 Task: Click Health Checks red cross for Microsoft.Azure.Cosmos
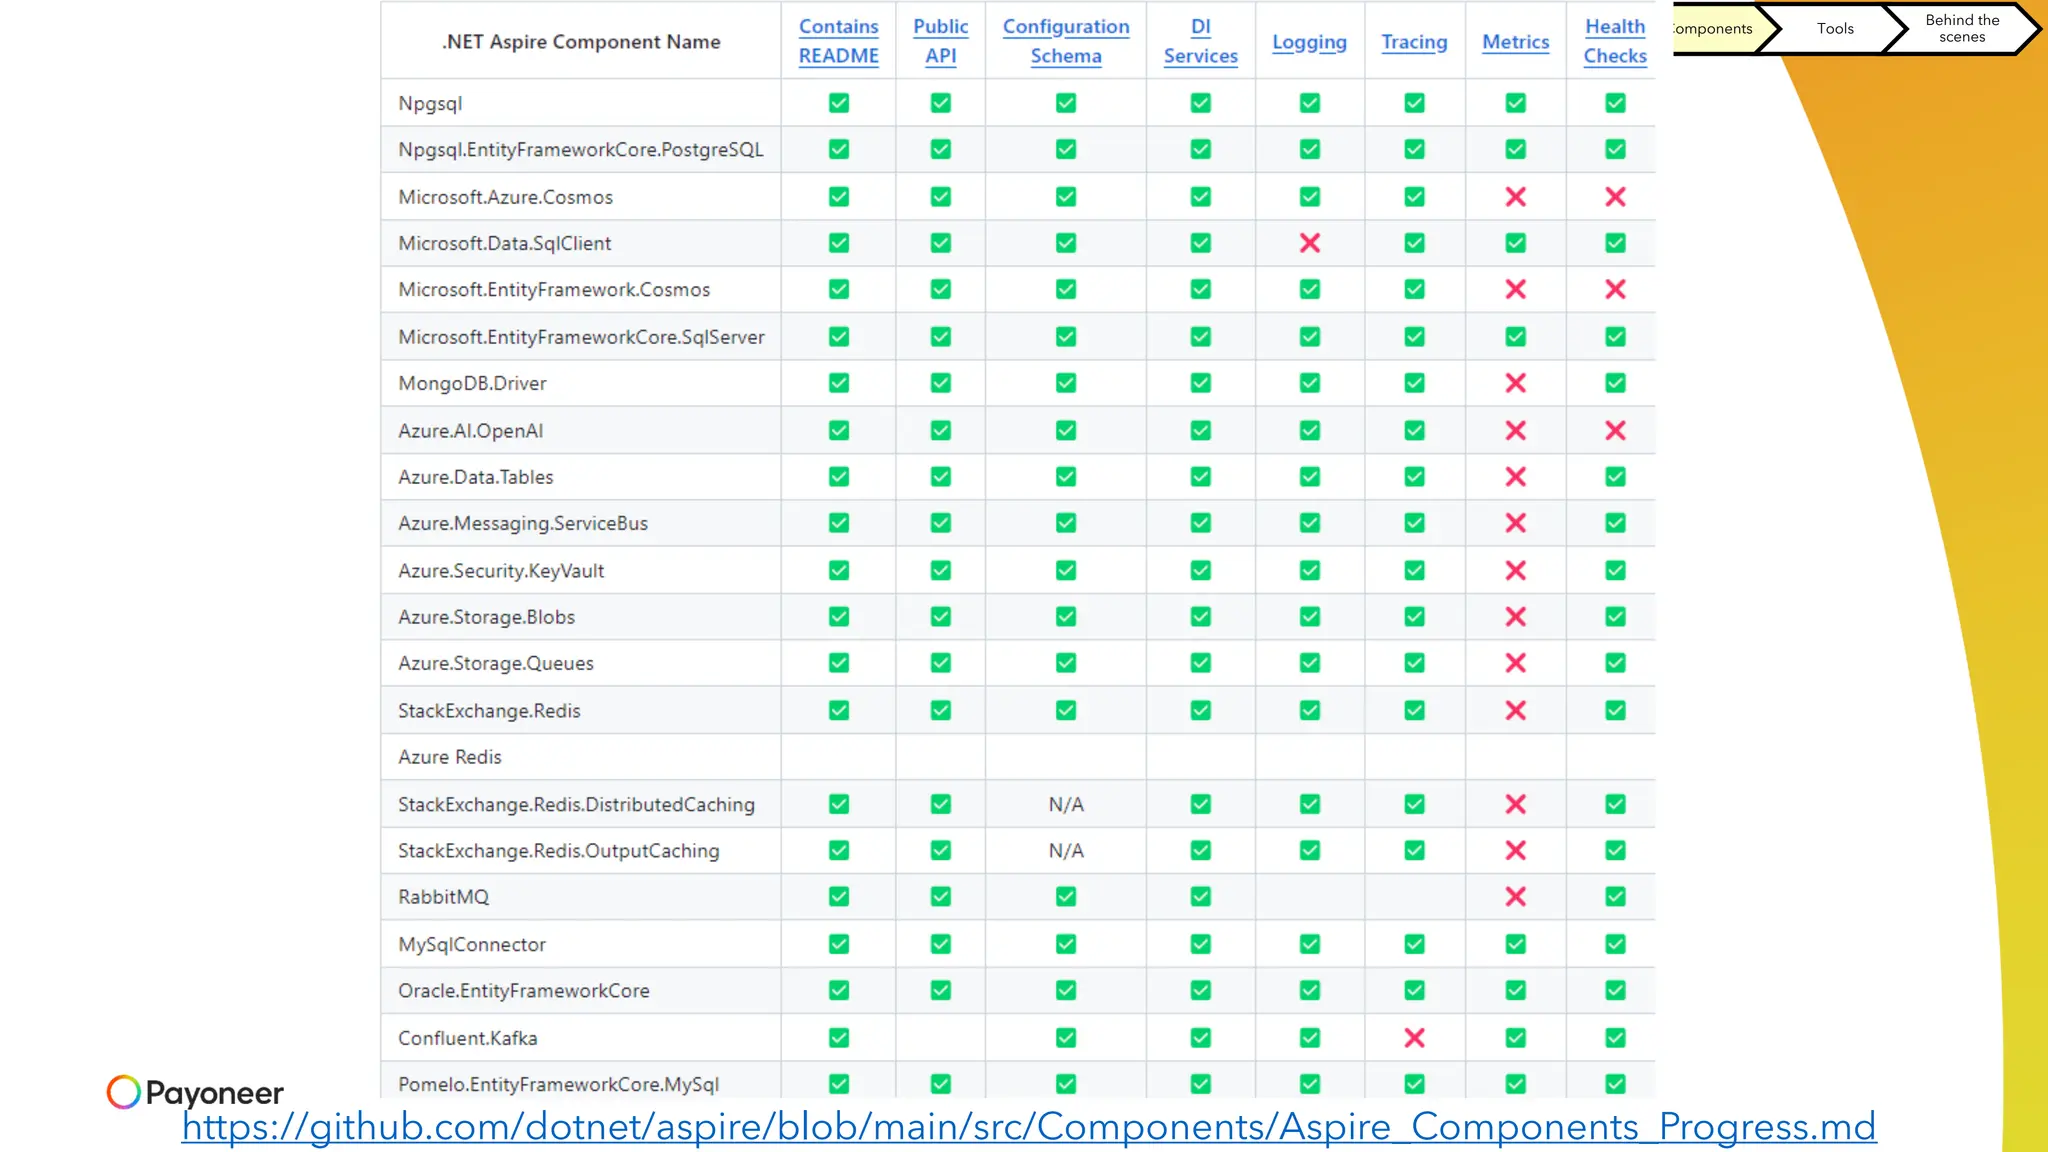1615,197
